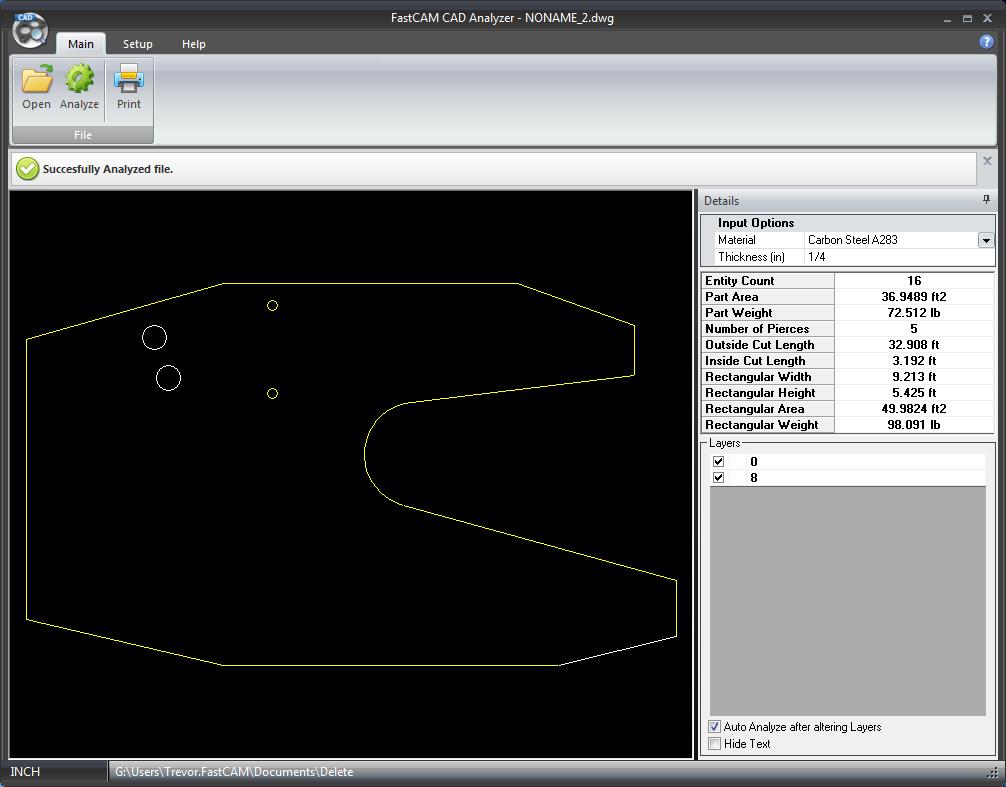Click the file path in status bar
The height and width of the screenshot is (787, 1006).
[234, 772]
